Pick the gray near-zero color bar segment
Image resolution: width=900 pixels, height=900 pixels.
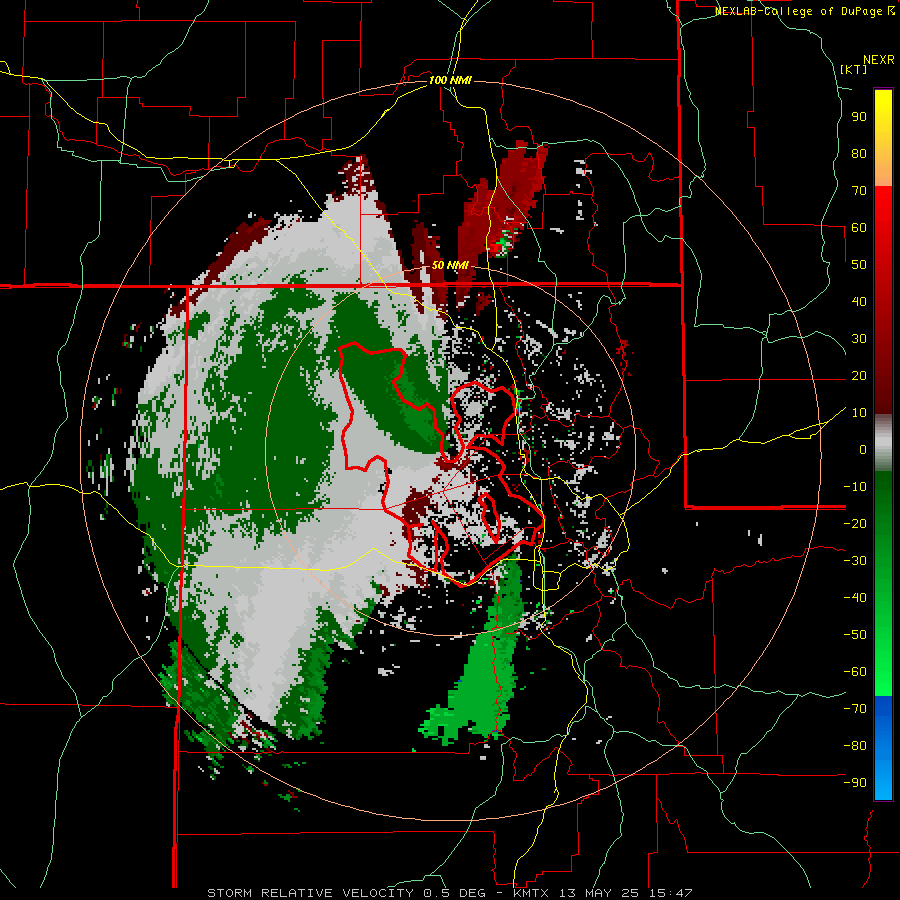point(883,443)
